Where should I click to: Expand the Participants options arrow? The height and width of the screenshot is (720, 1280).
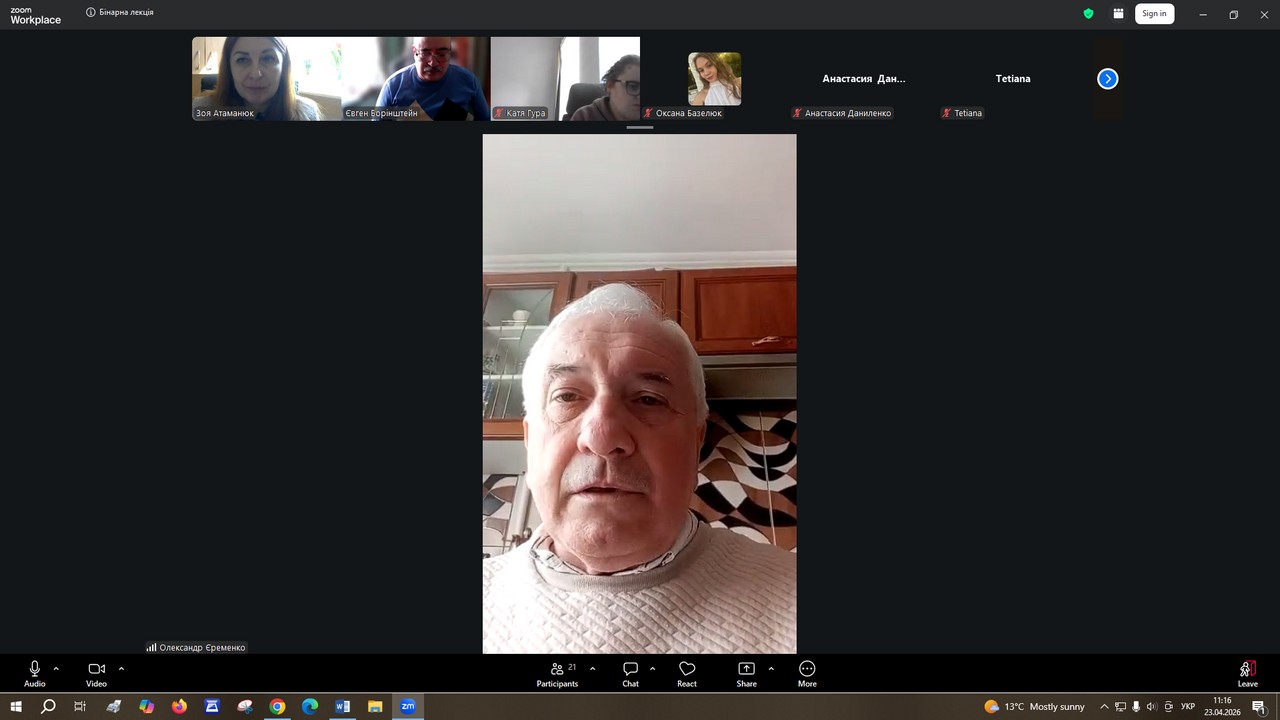592,668
